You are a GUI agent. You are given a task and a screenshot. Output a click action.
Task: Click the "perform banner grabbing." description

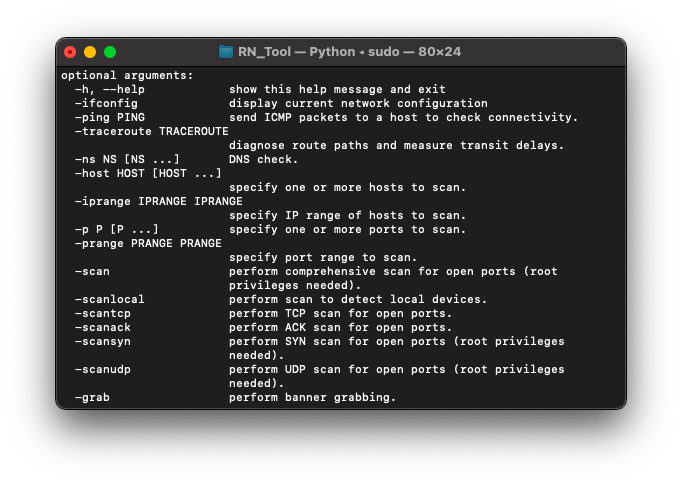(x=312, y=397)
